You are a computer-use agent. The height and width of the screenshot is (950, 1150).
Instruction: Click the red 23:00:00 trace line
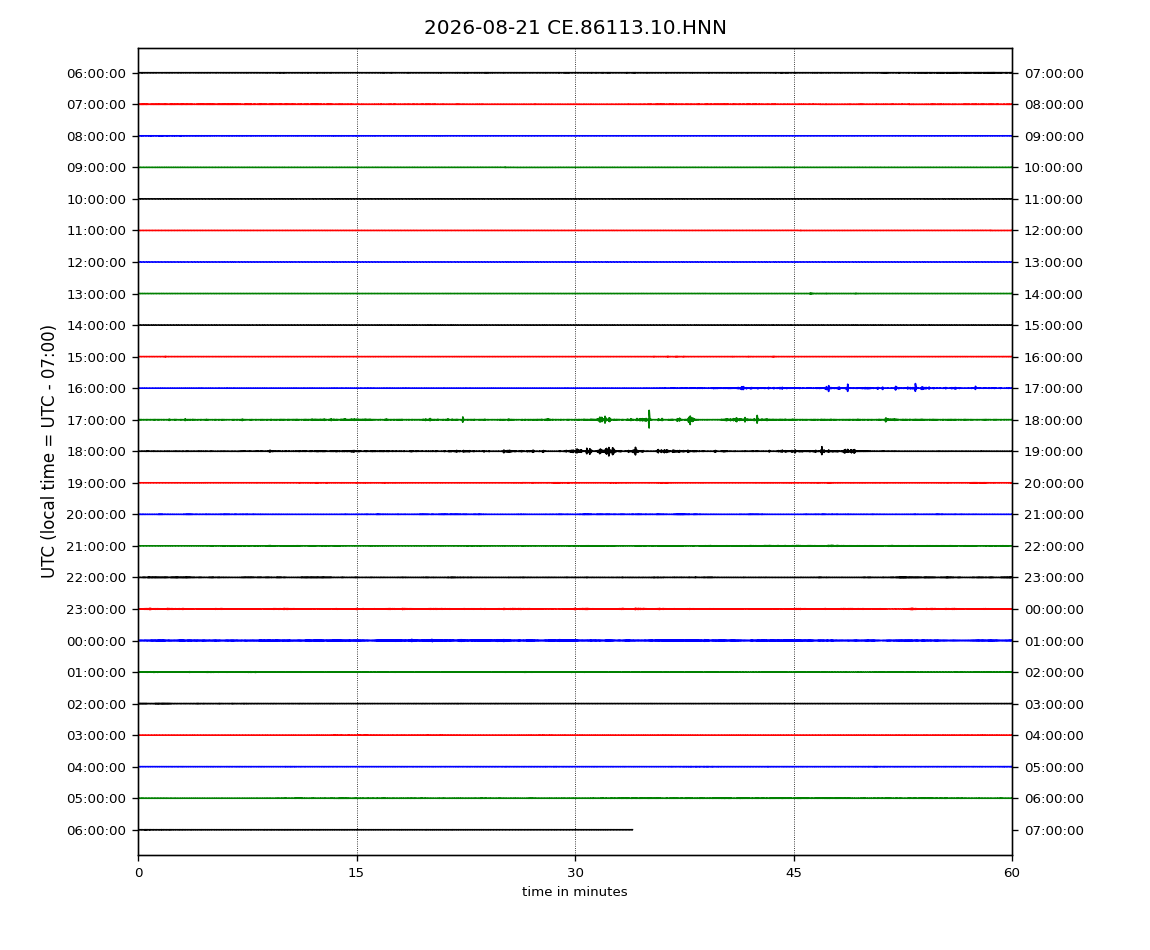[x=575, y=609]
